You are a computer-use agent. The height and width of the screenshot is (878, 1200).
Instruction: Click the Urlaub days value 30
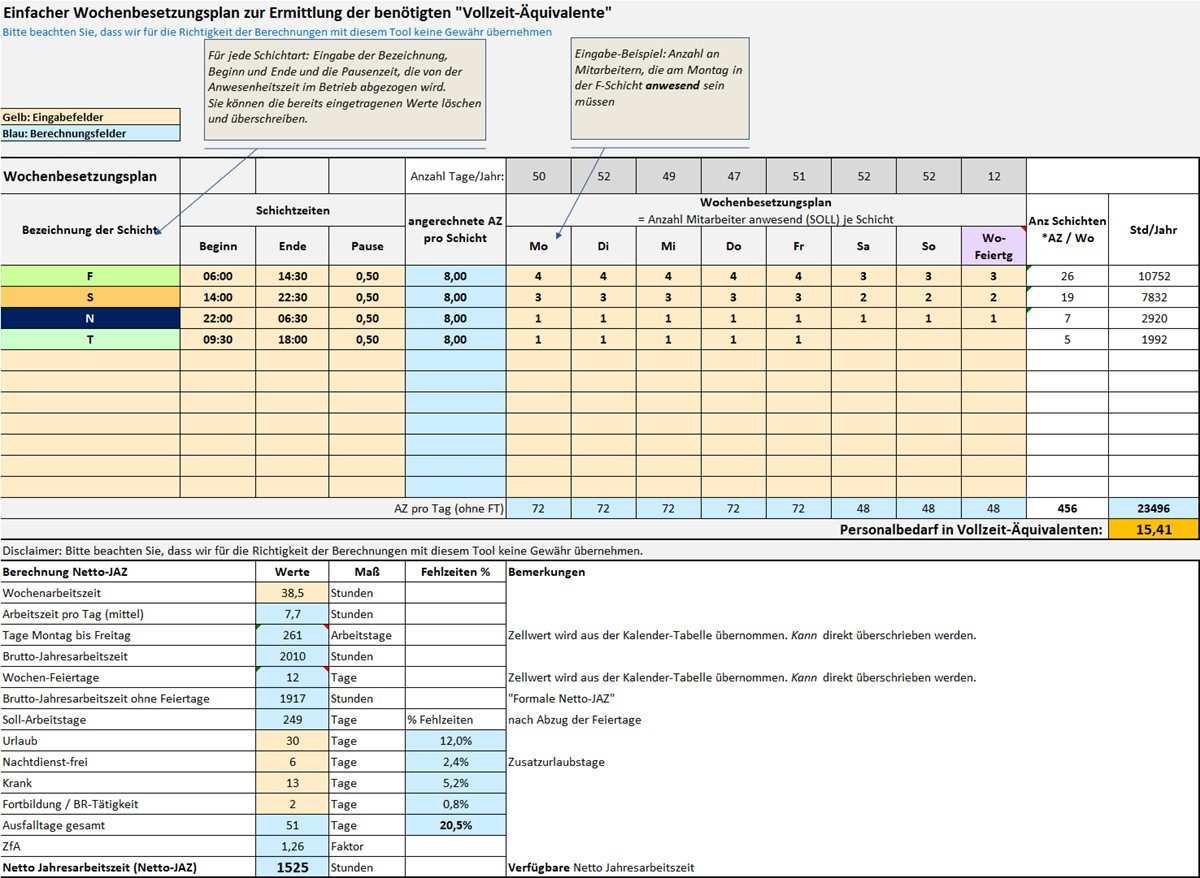pyautogui.click(x=291, y=741)
